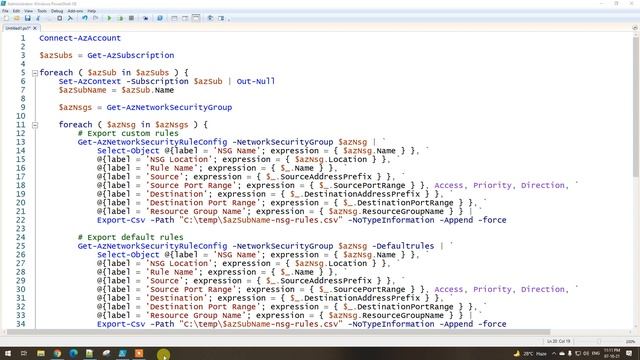This screenshot has height=360, width=640.
Task: Click the Redo toolbar icon
Action: pyautogui.click(x=95, y=18)
